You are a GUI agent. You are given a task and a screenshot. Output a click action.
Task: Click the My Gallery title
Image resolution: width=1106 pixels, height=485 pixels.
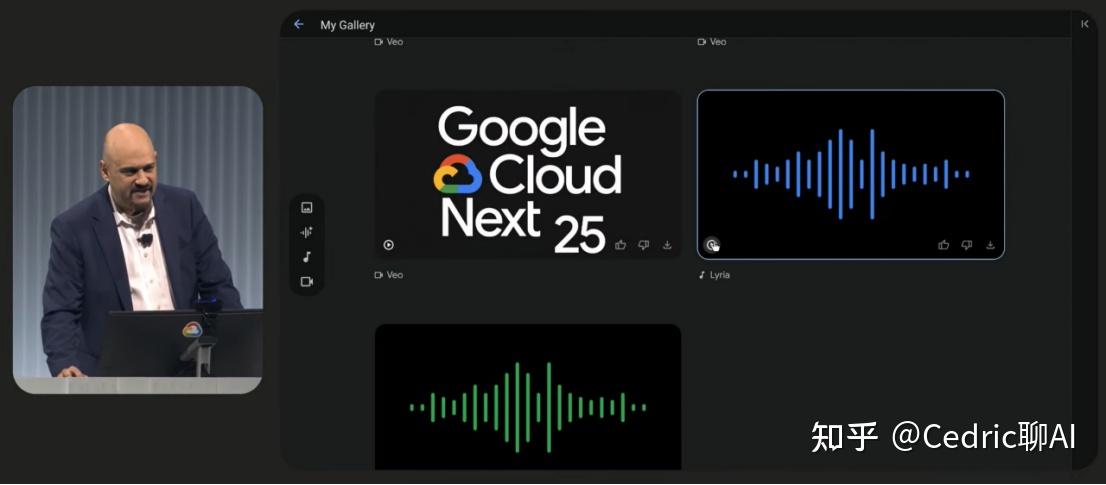pos(348,25)
